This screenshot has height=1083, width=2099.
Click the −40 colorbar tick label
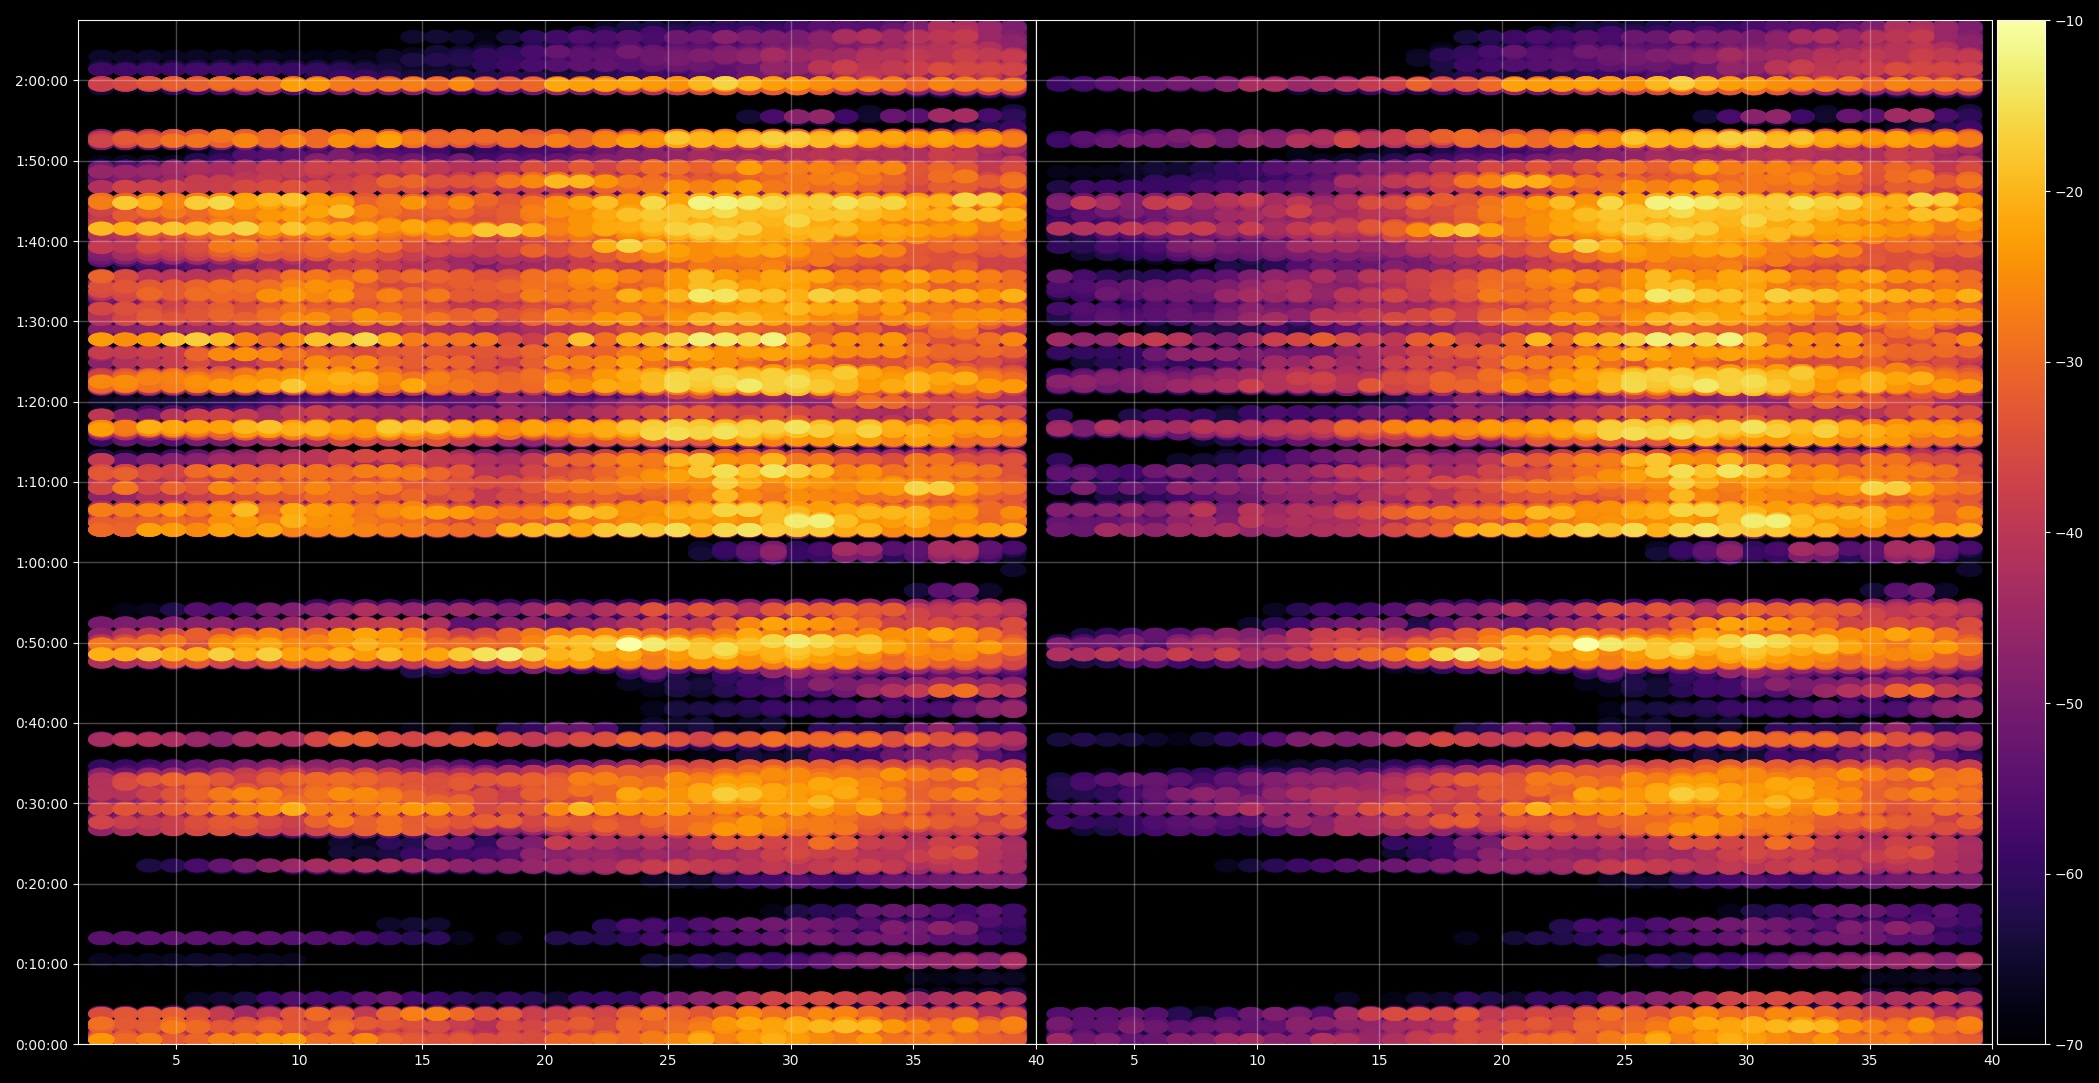[2069, 533]
